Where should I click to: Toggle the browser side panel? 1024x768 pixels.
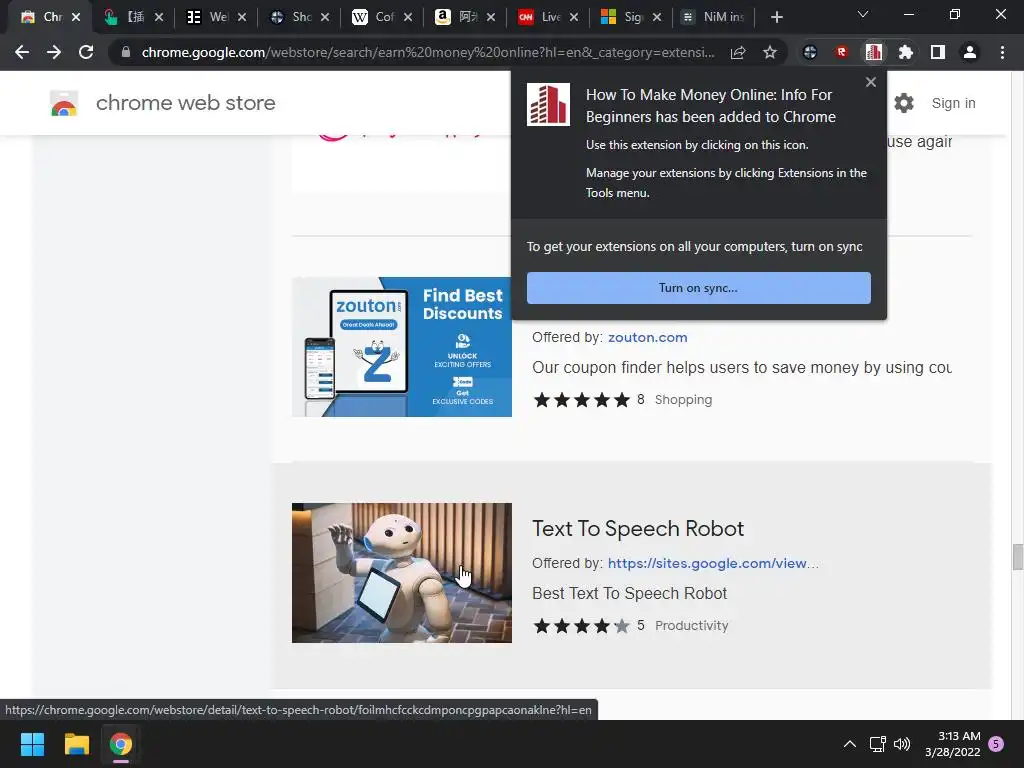click(x=938, y=52)
